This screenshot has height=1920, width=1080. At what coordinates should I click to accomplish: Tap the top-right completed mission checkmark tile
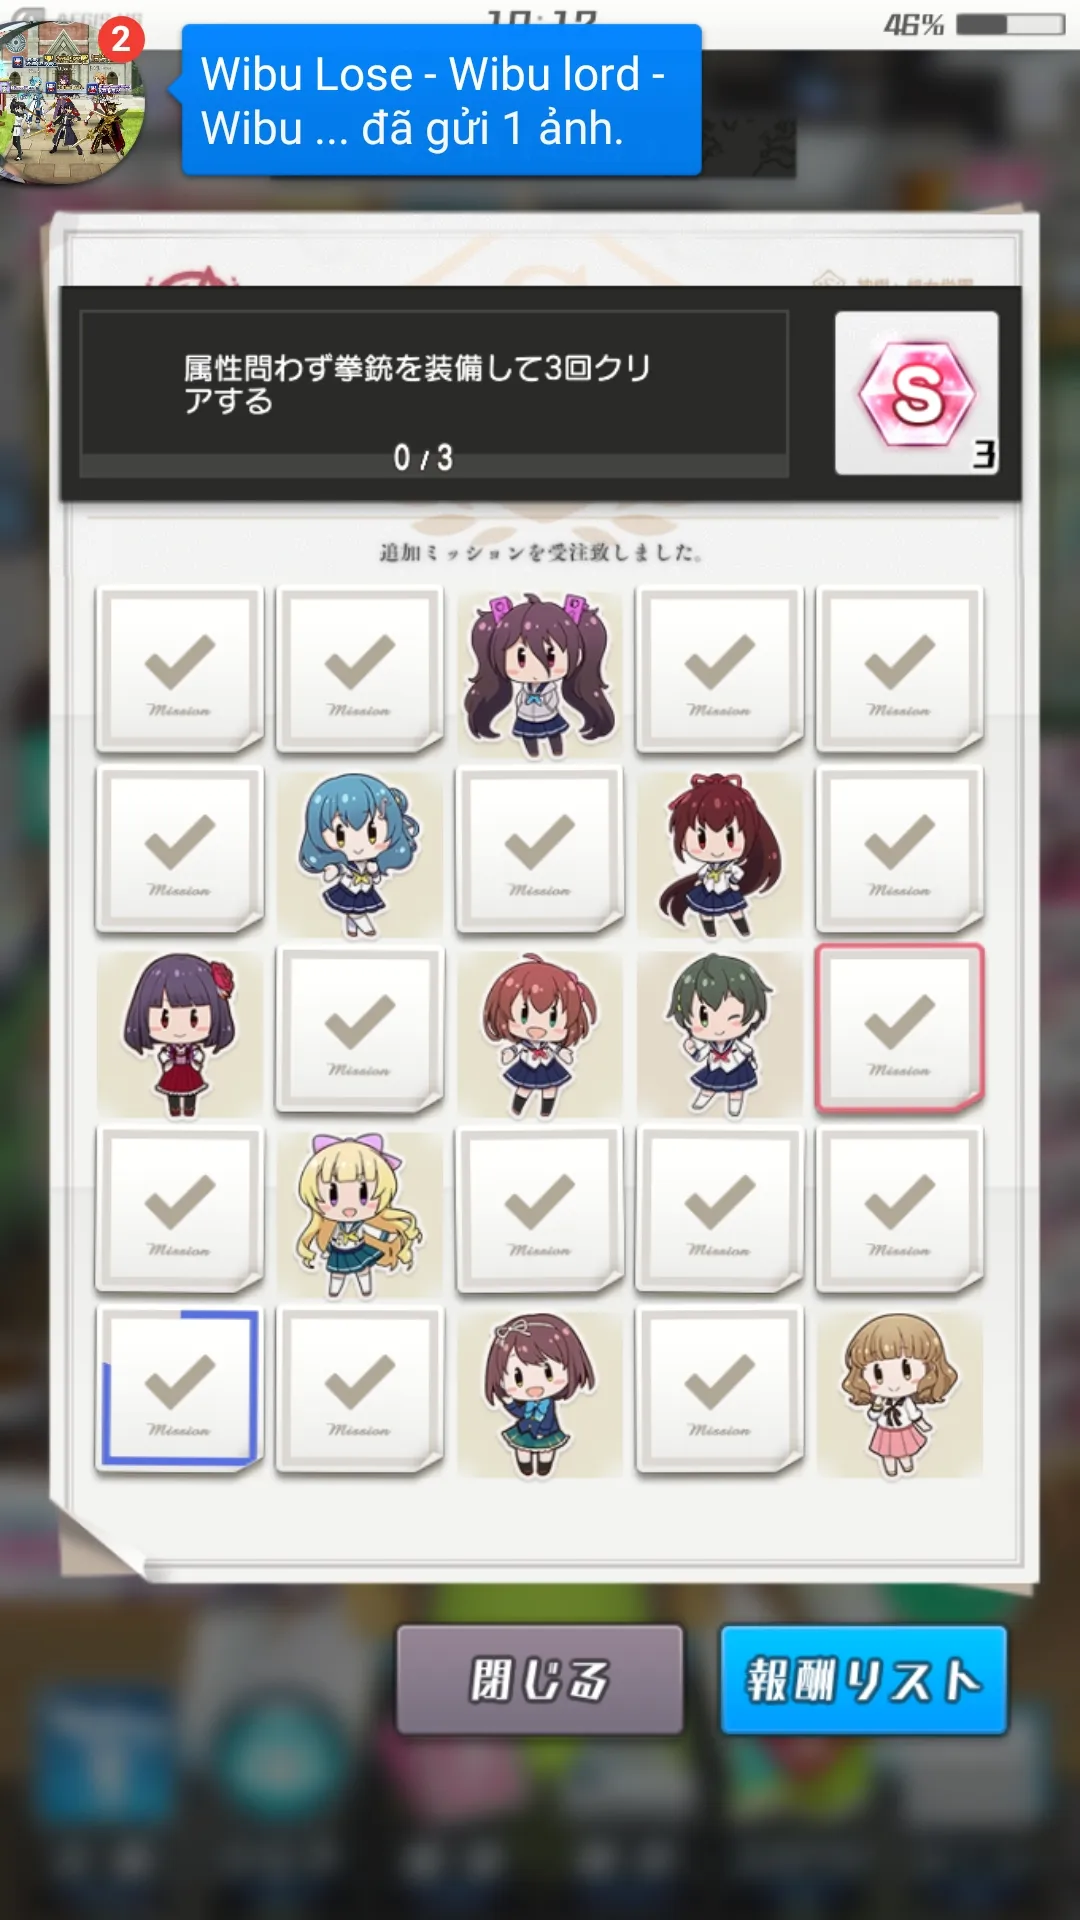click(900, 668)
